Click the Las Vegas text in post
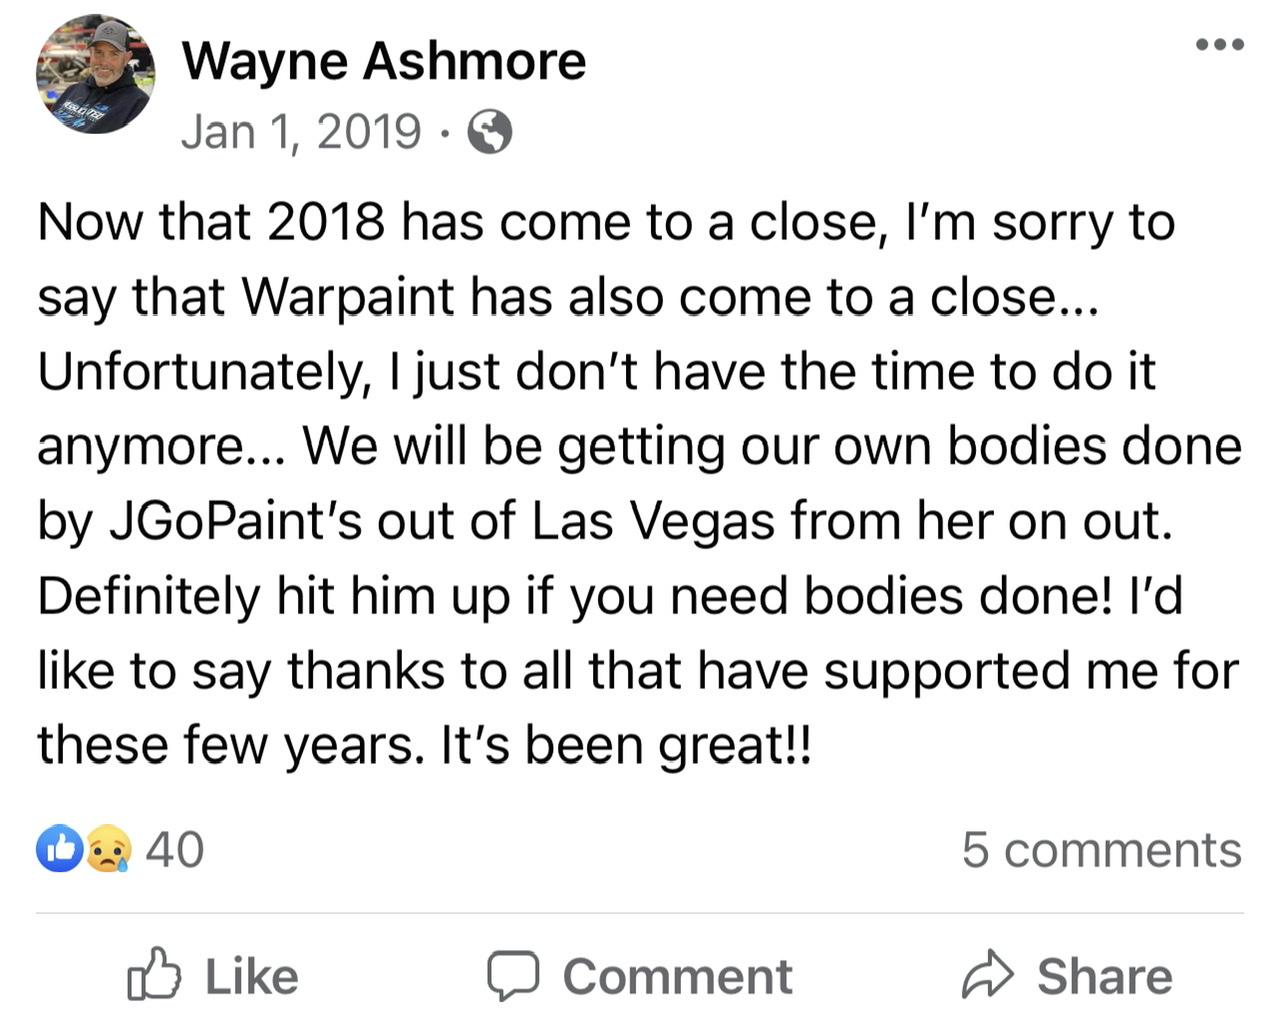The width and height of the screenshot is (1280, 1024). point(653,521)
